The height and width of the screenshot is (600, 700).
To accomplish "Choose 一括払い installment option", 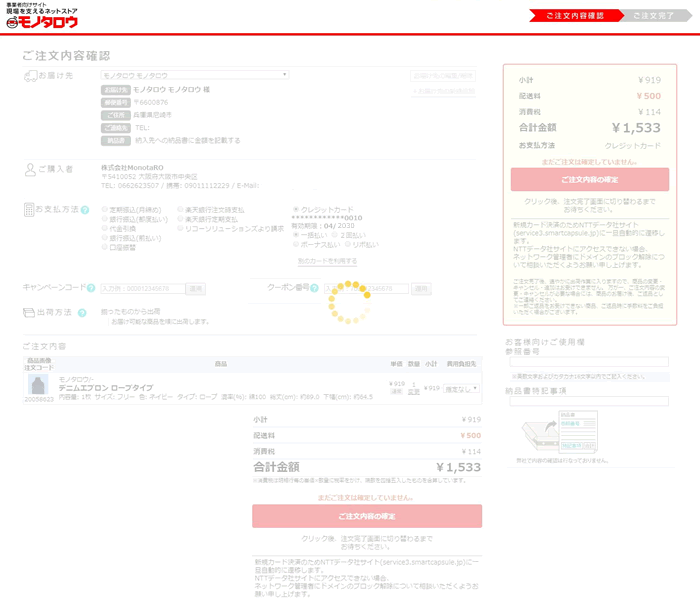I will pyautogui.click(x=296, y=234).
